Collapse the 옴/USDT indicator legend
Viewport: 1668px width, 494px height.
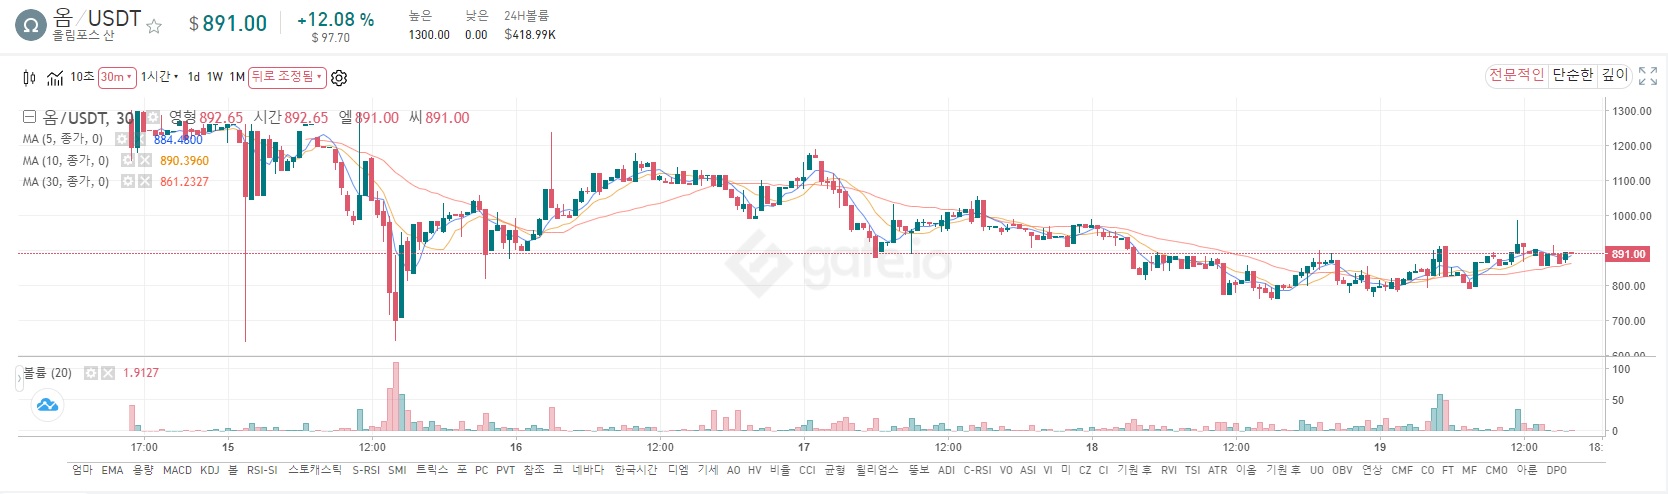click(x=29, y=117)
